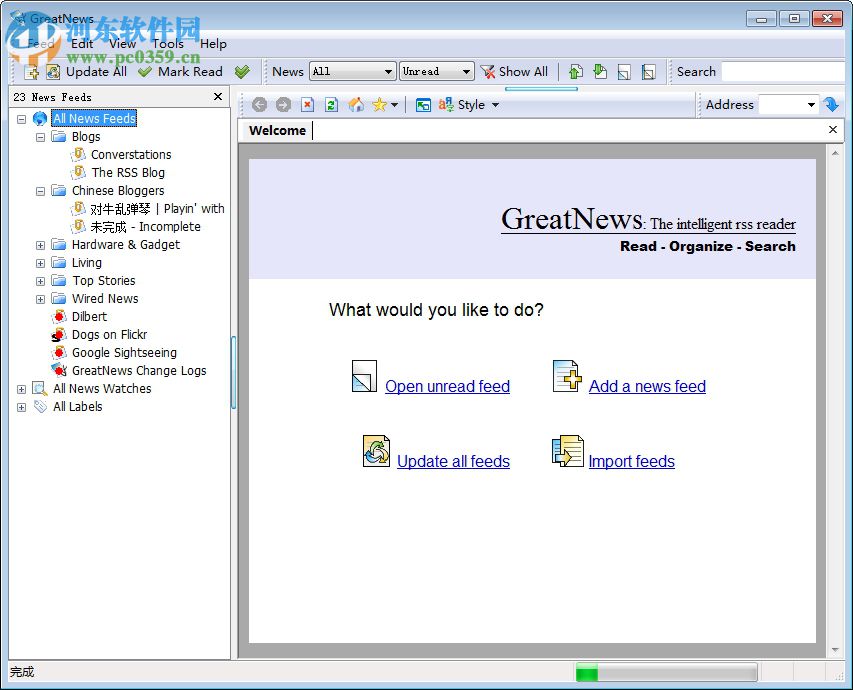Click the double-checkmark Mark All Read icon
Screen dimensions: 853x690
coord(242,72)
